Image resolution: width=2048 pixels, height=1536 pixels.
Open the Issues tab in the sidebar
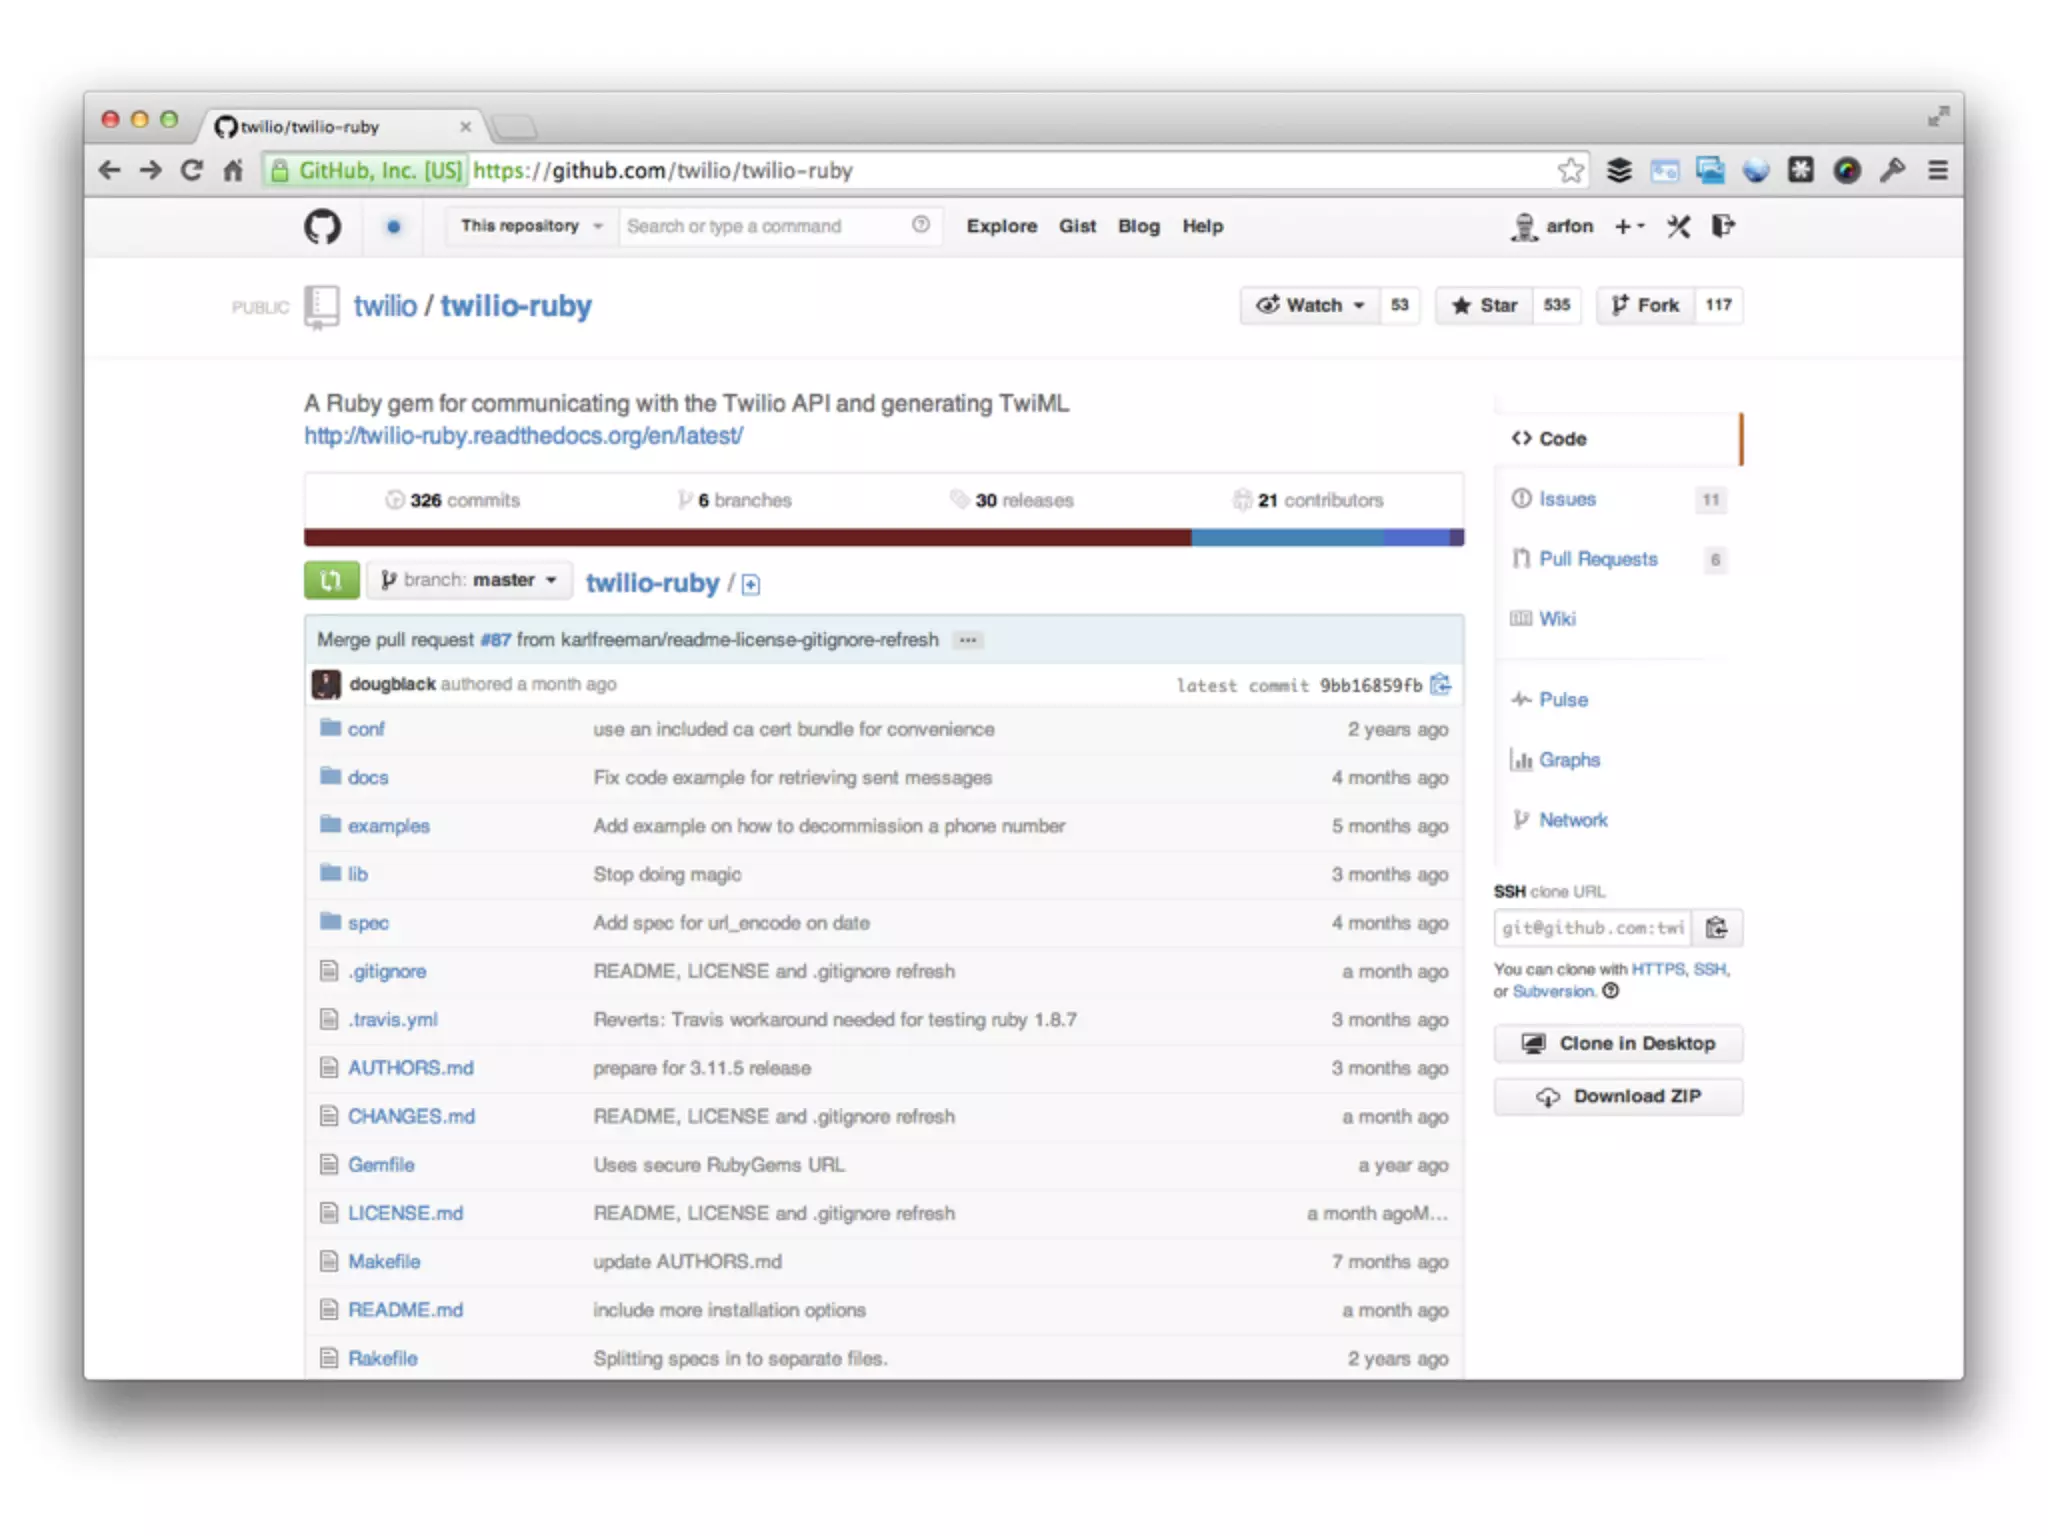1567,499
